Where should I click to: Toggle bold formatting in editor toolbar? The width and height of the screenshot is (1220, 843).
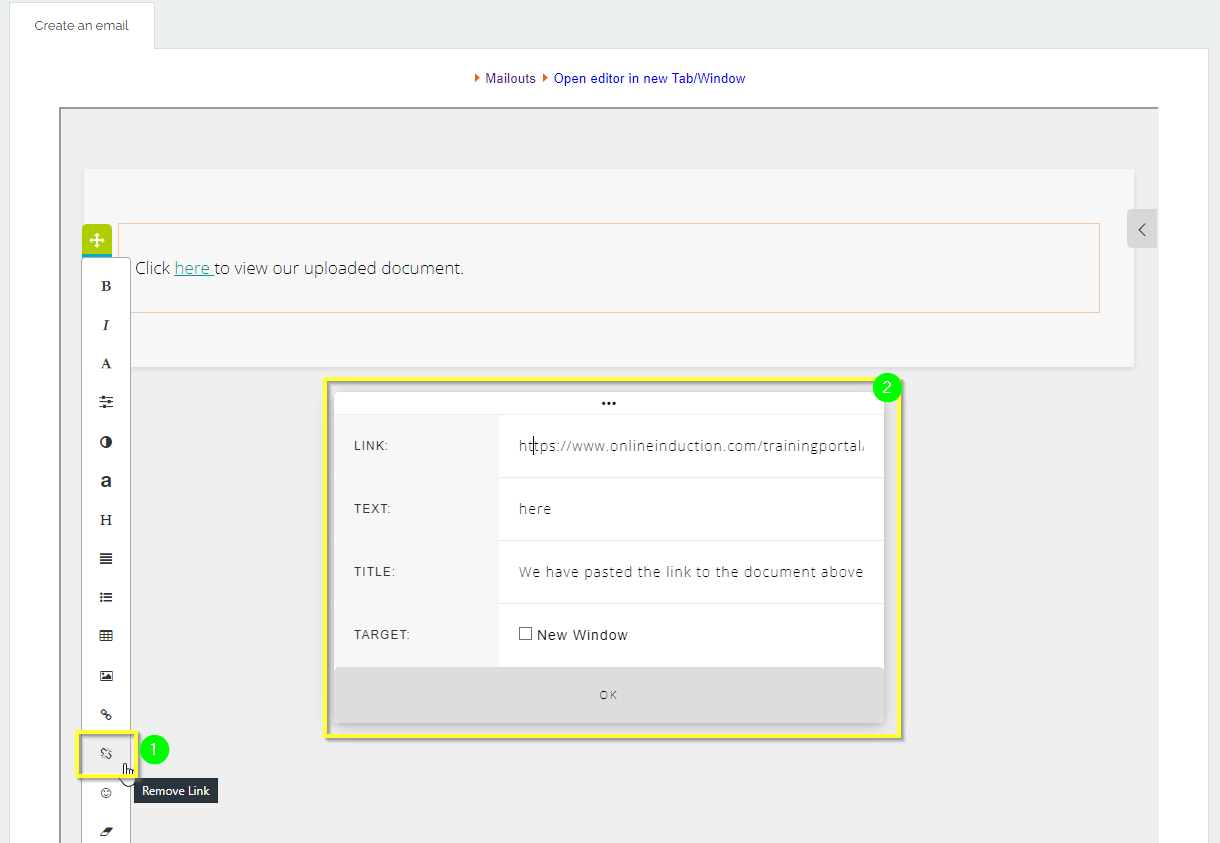(106, 286)
